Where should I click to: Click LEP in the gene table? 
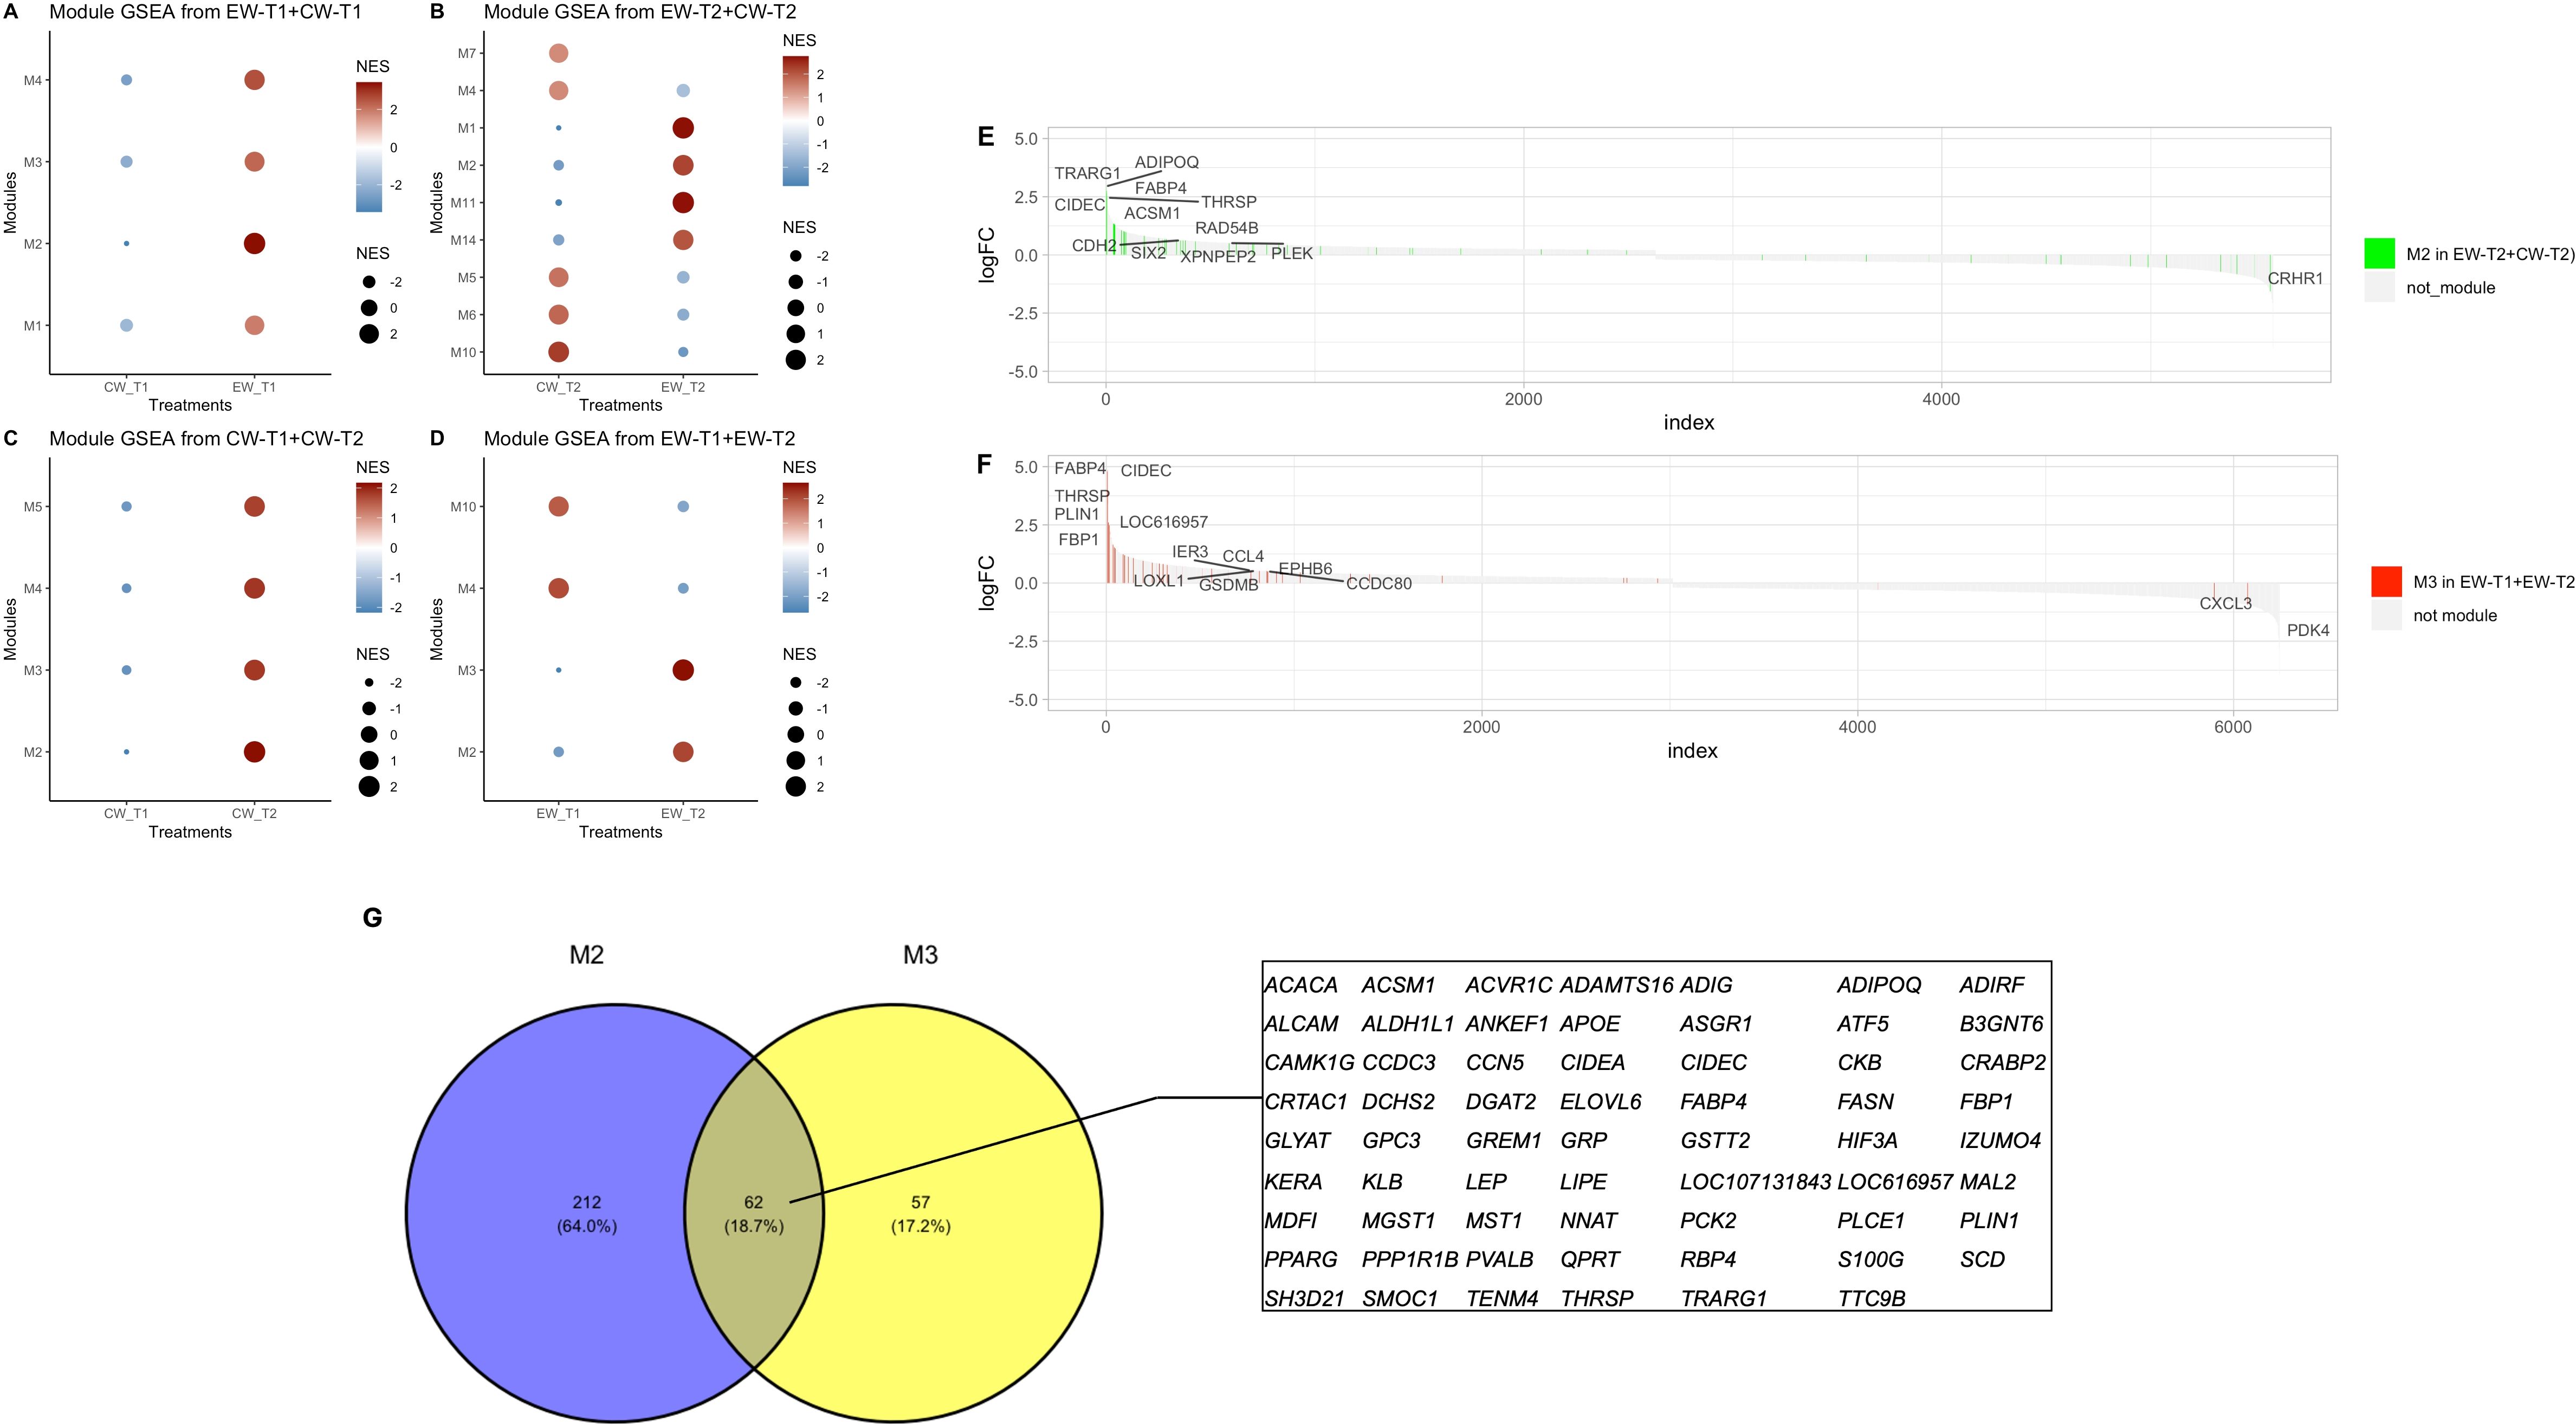1486,1182
